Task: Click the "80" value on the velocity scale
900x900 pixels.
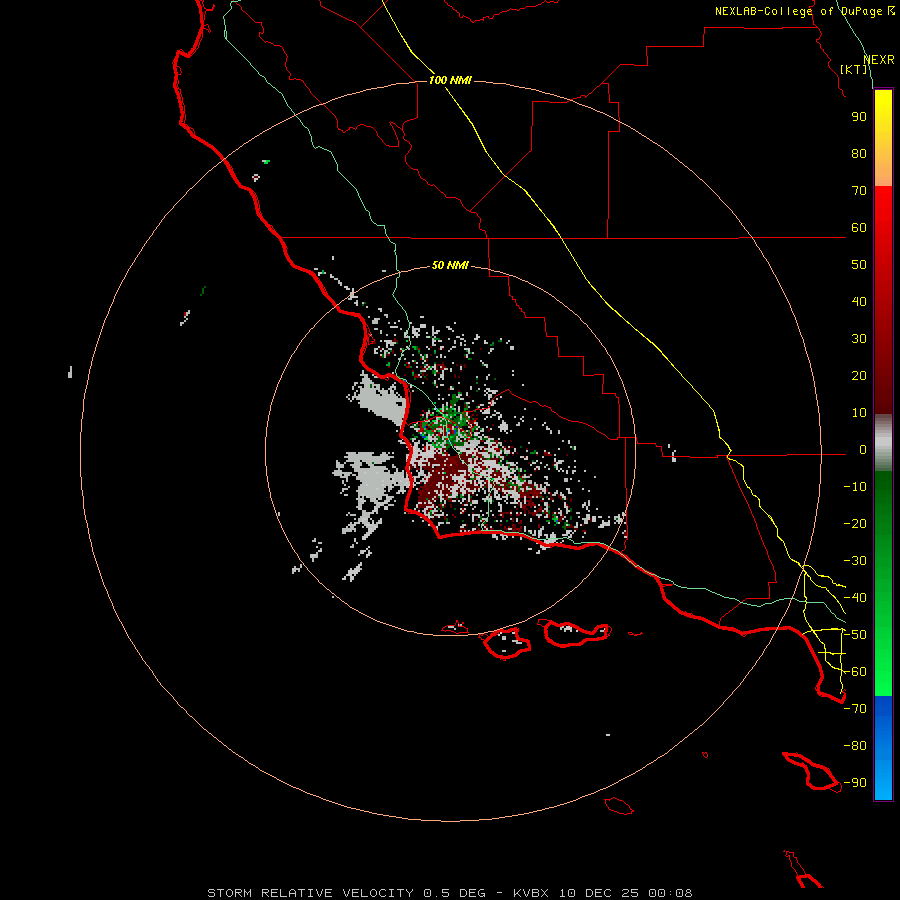Action: 859,154
